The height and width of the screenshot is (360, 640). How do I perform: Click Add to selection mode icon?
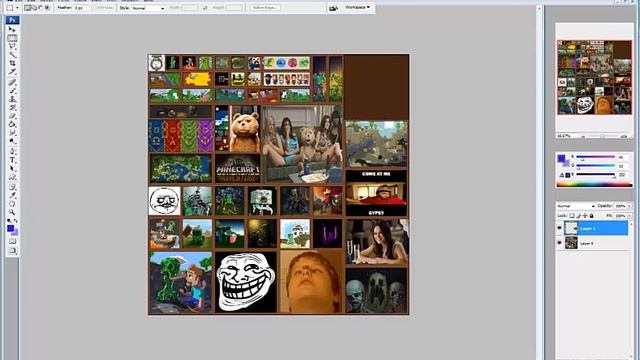(x=34, y=8)
